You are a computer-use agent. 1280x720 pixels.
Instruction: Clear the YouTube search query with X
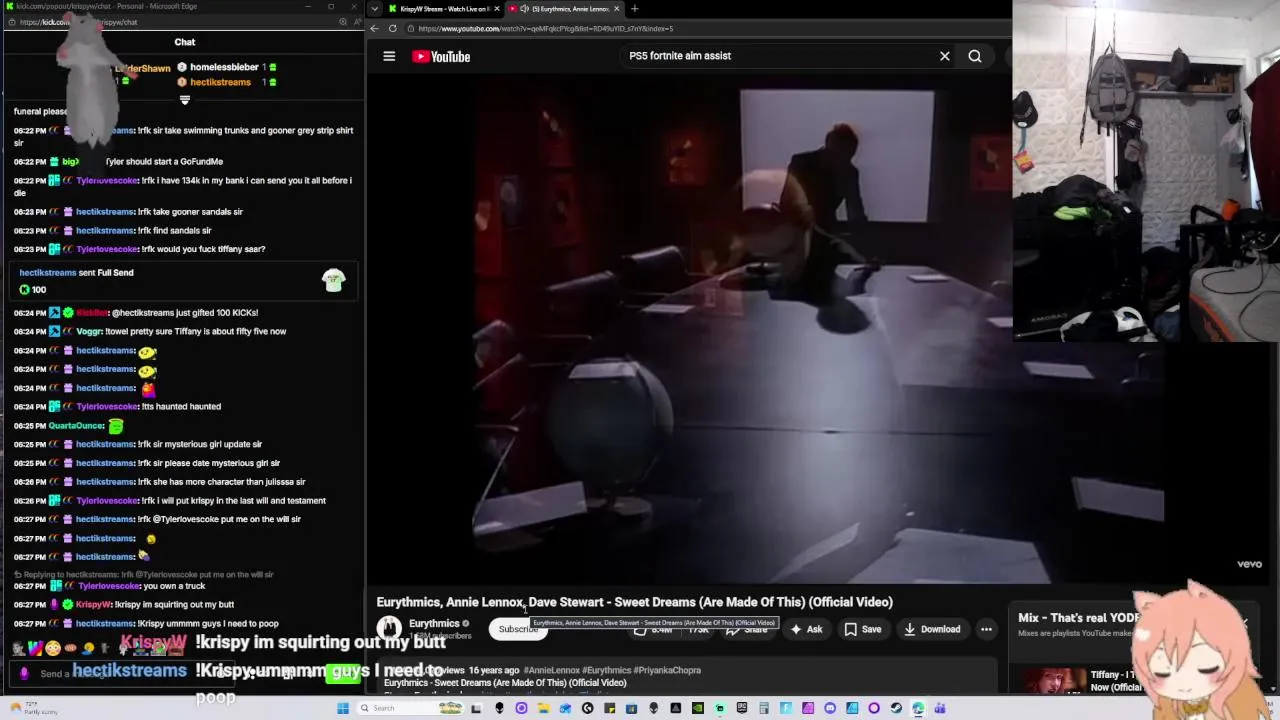click(944, 56)
